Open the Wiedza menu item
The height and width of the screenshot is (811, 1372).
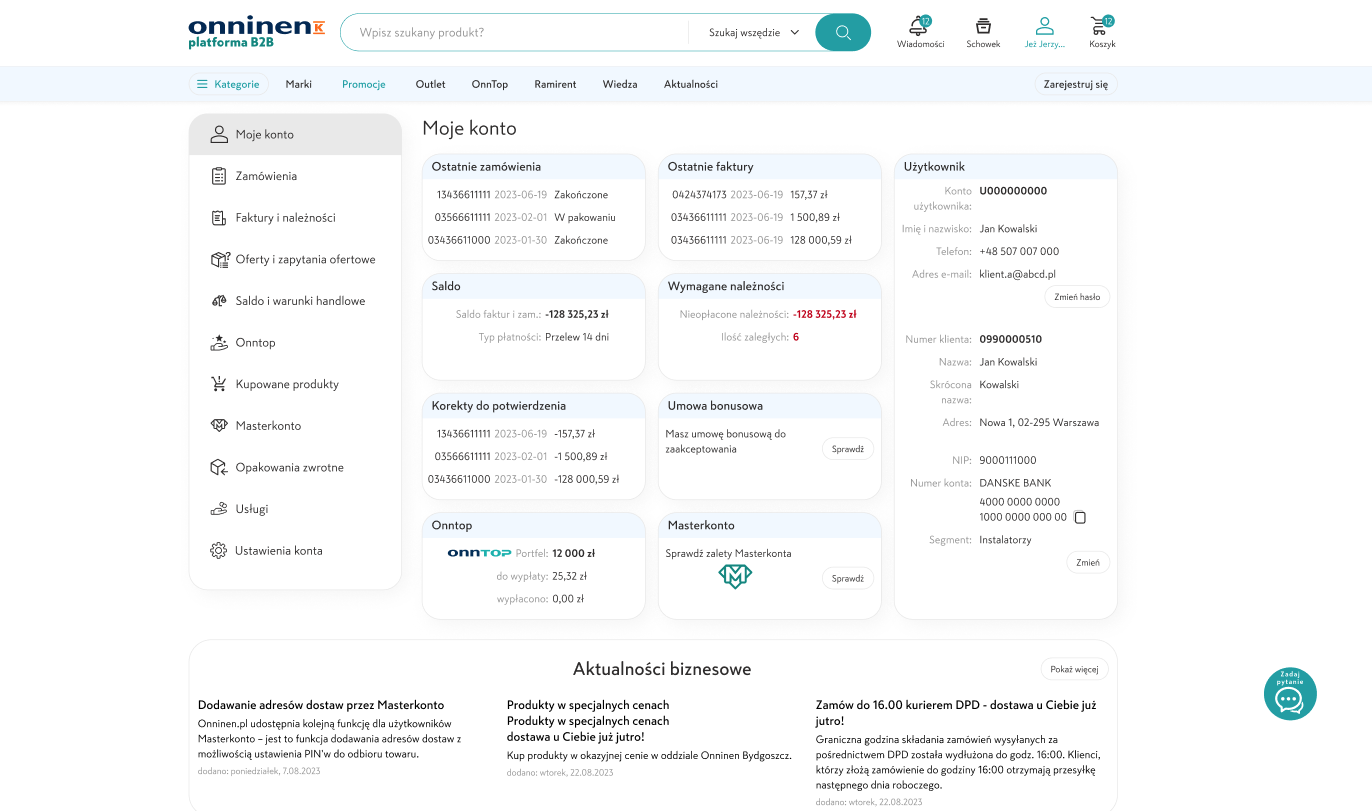click(620, 84)
